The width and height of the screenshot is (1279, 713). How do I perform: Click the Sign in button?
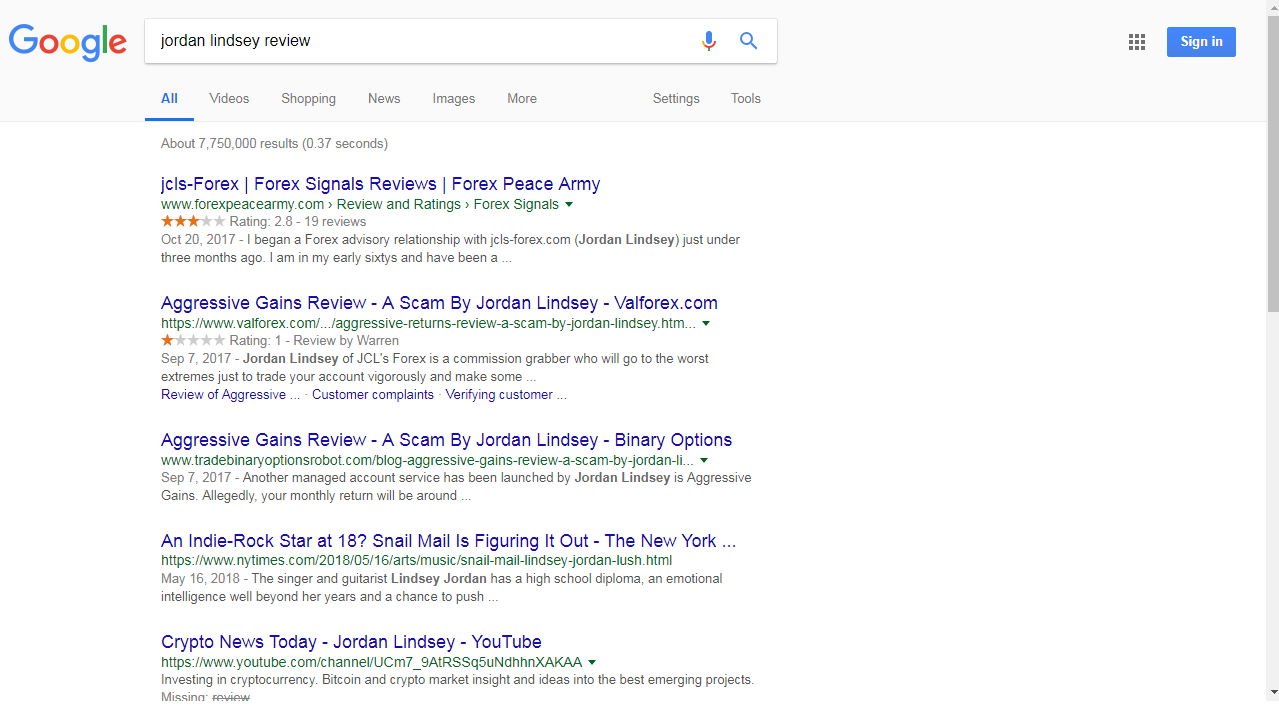(1201, 42)
